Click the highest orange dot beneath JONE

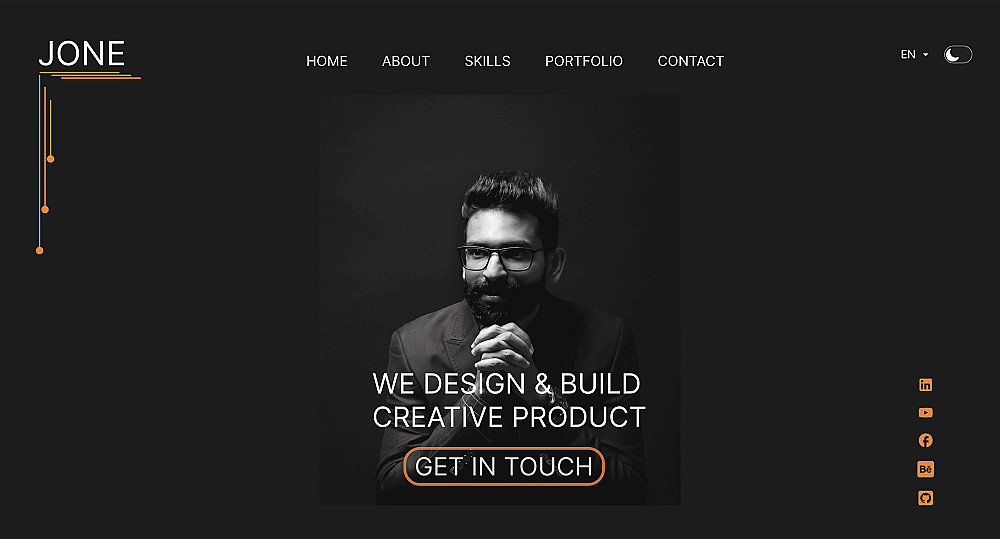pos(50,159)
